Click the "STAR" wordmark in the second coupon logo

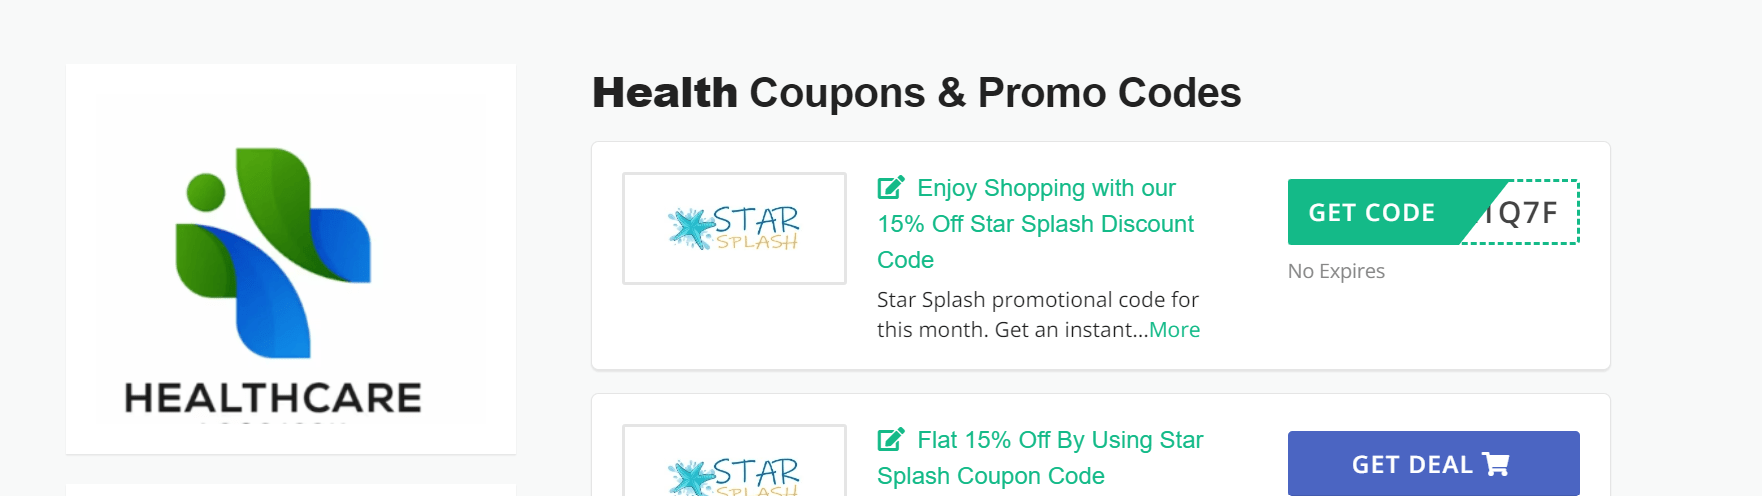click(756, 470)
